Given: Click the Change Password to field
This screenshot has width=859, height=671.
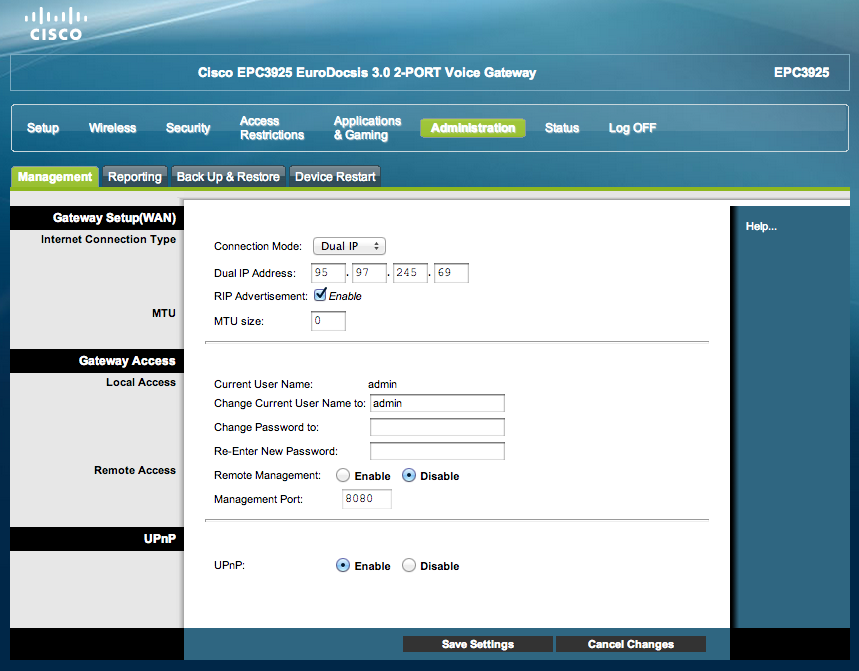Looking at the screenshot, I should 437,427.
